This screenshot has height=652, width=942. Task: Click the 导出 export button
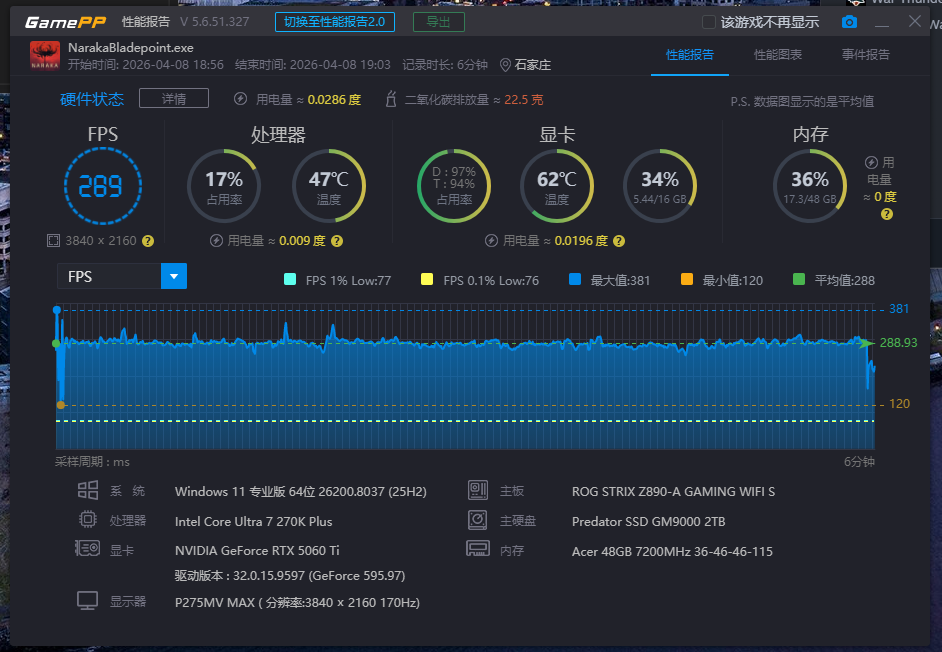pos(438,21)
